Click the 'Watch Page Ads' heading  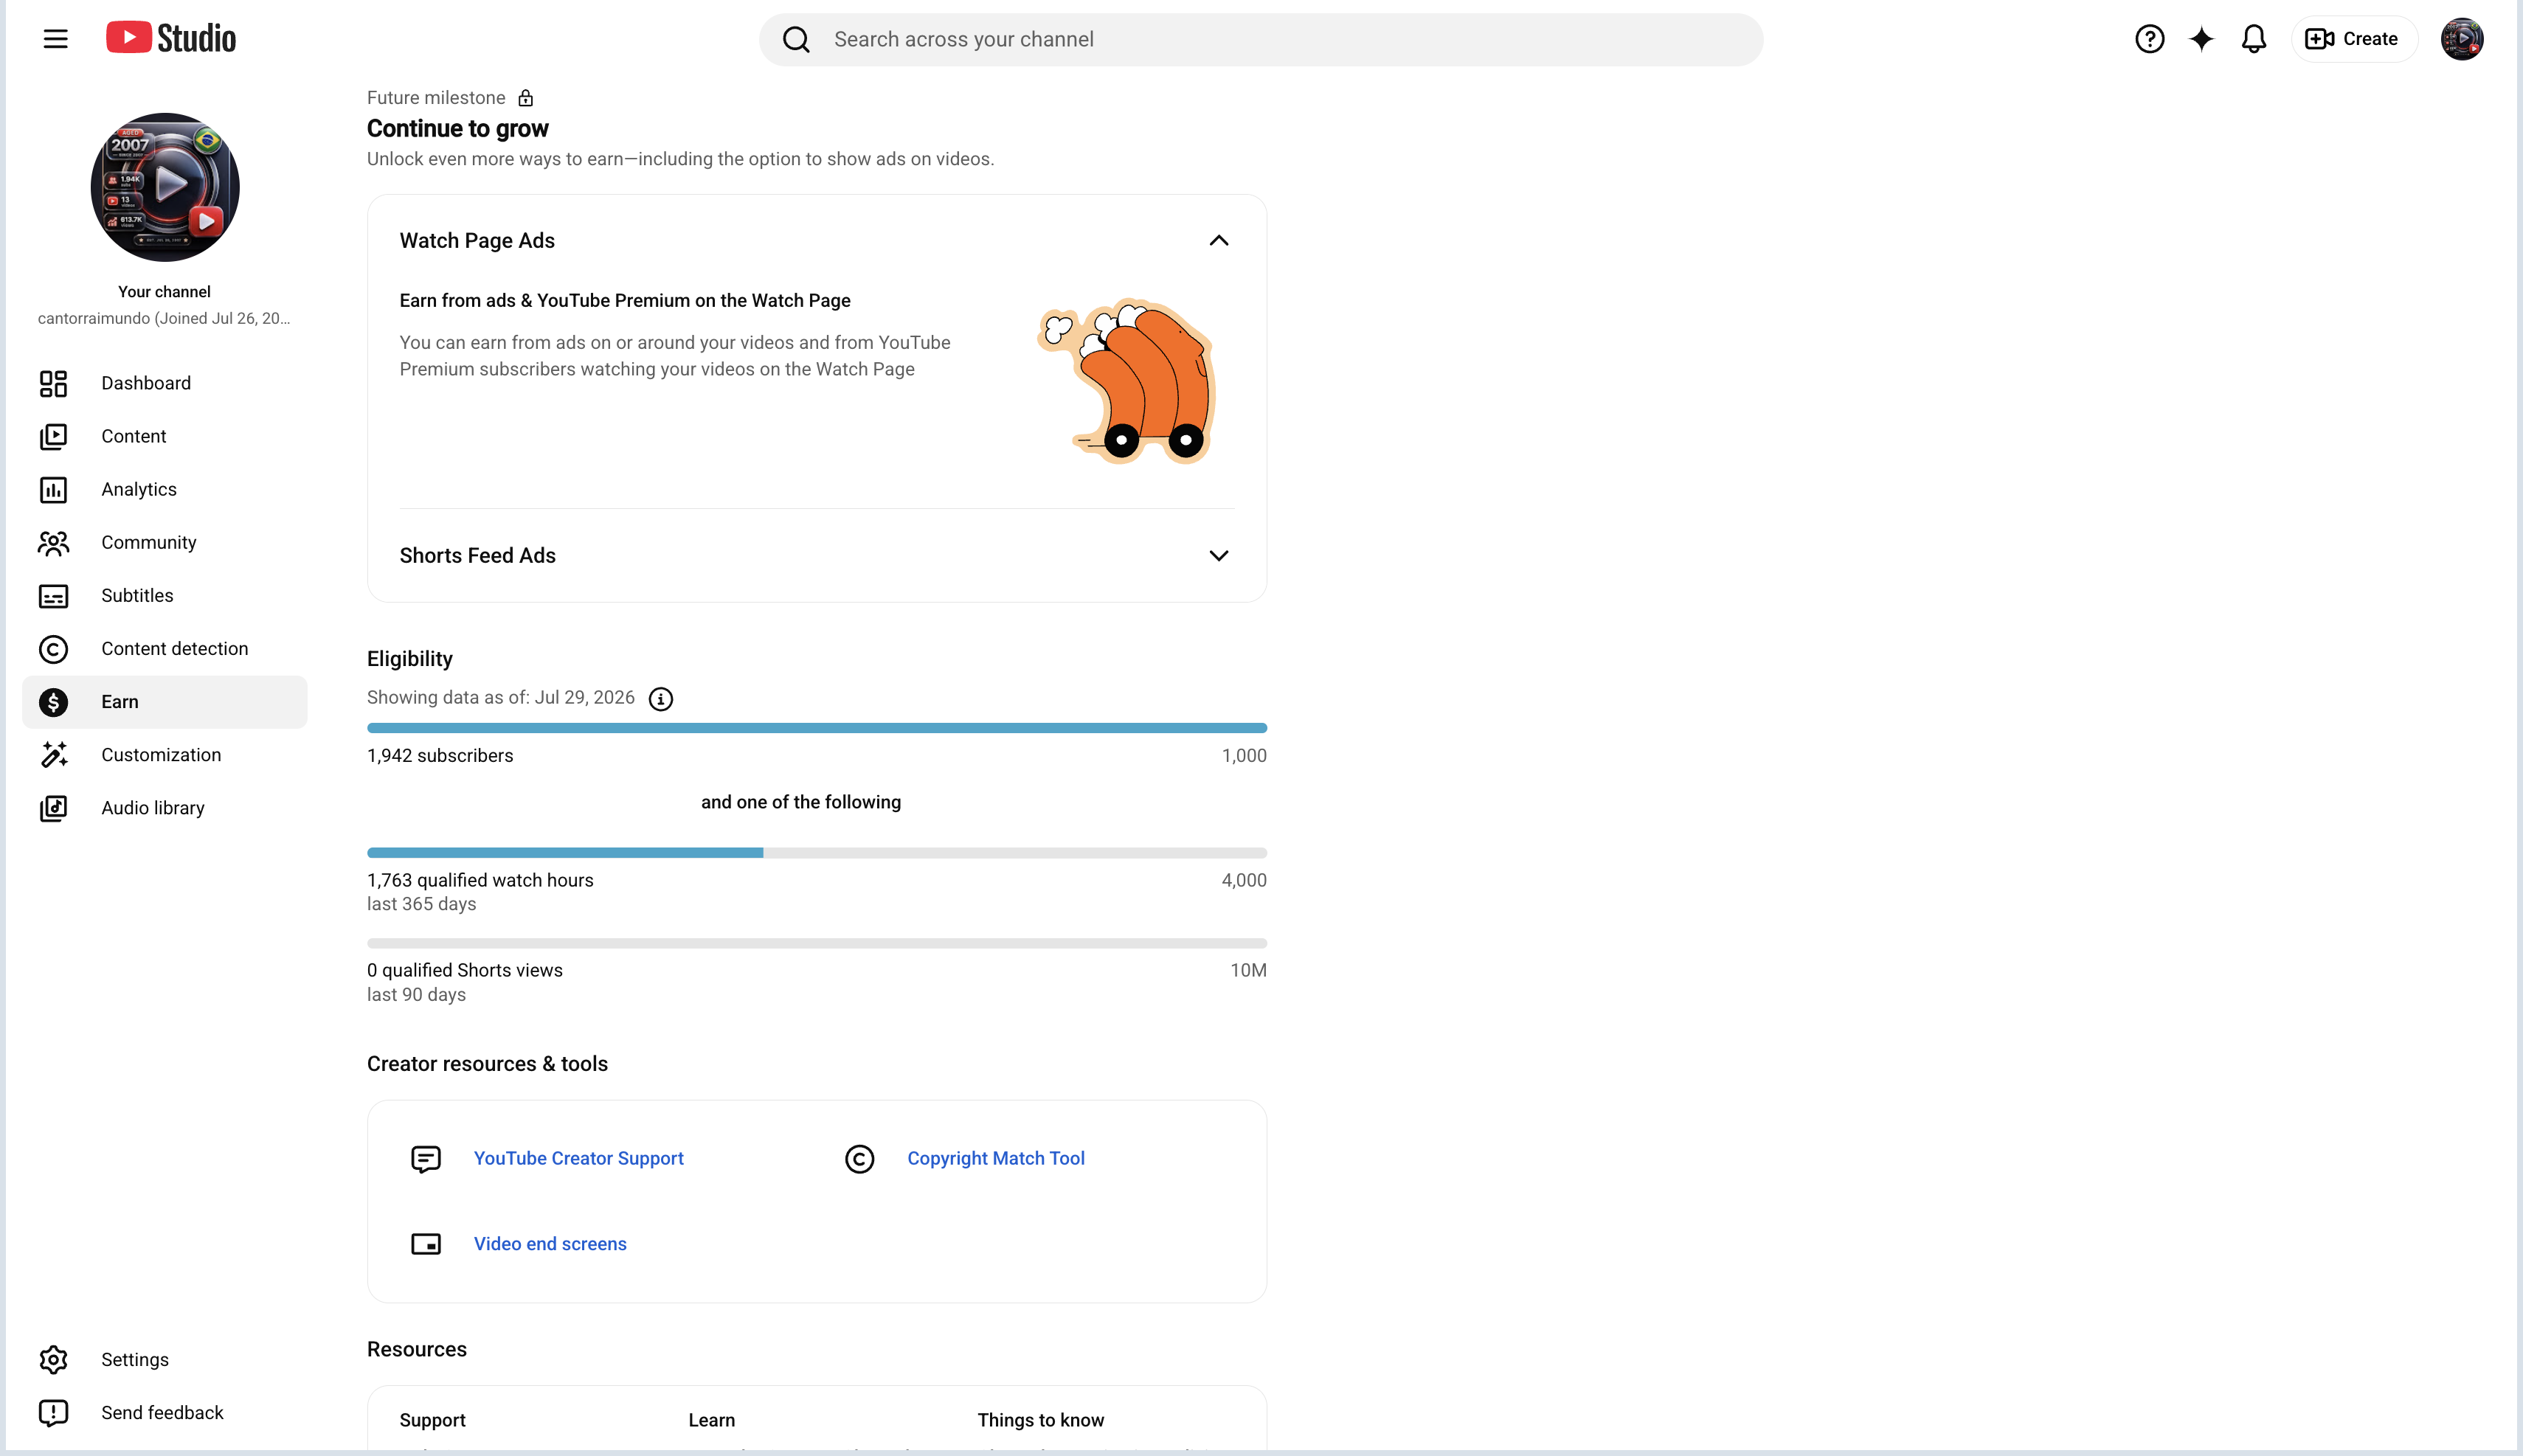point(477,240)
